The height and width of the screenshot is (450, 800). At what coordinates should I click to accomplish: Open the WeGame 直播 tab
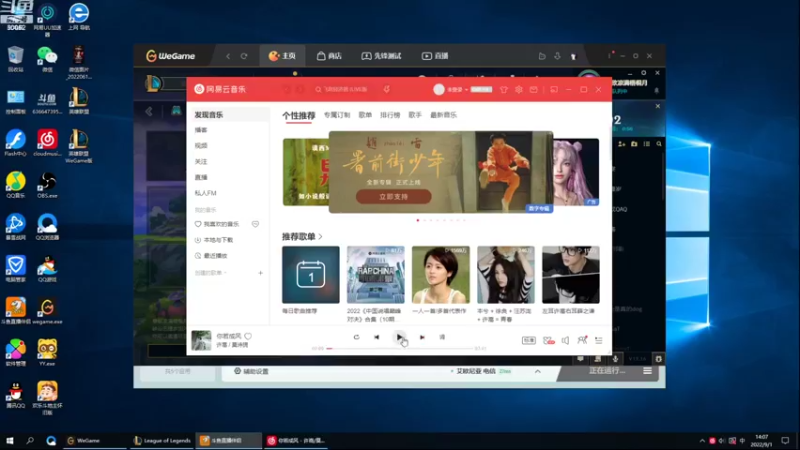tap(435, 56)
